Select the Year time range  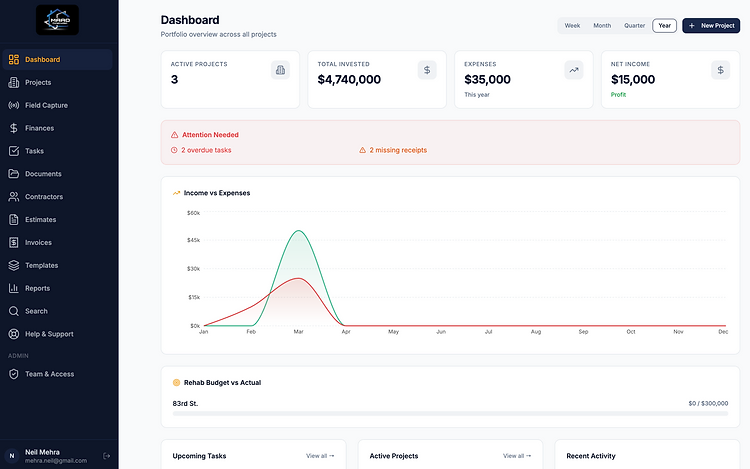click(664, 26)
